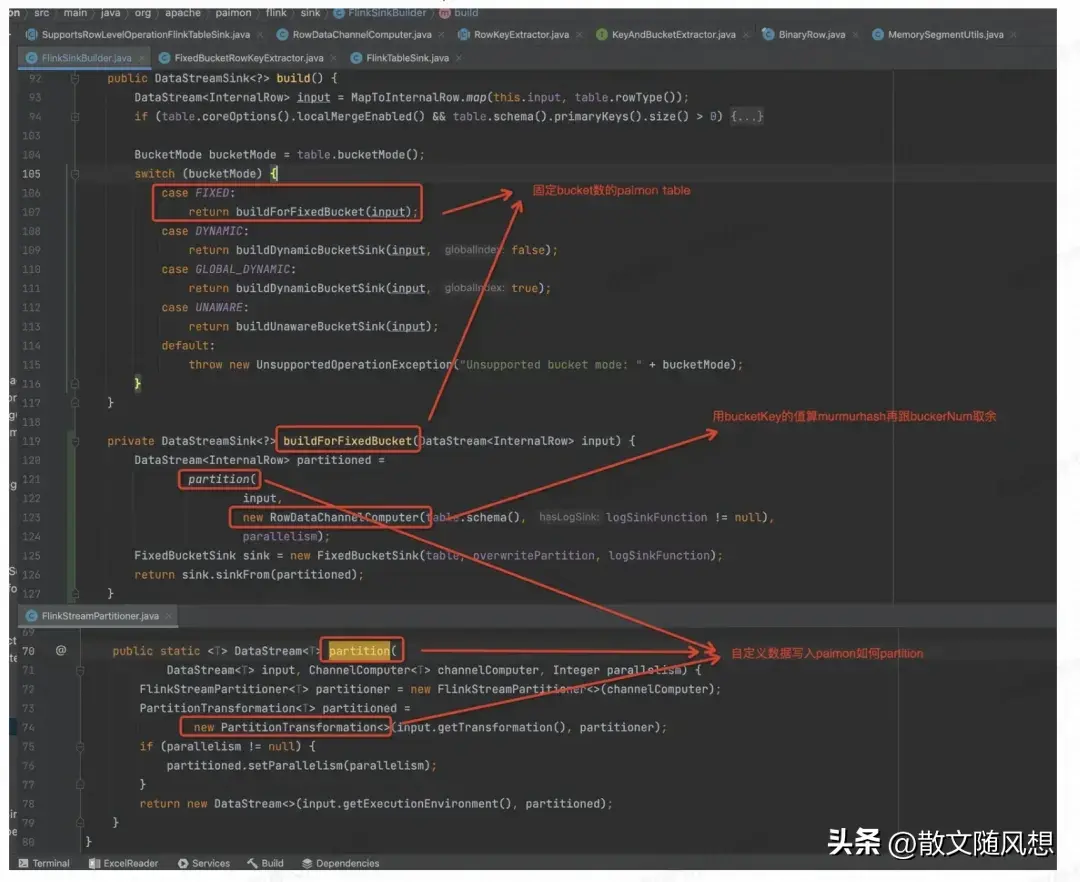Image resolution: width=1080 pixels, height=882 pixels.
Task: Click the @ gutter icon on line 70
Action: [61, 650]
